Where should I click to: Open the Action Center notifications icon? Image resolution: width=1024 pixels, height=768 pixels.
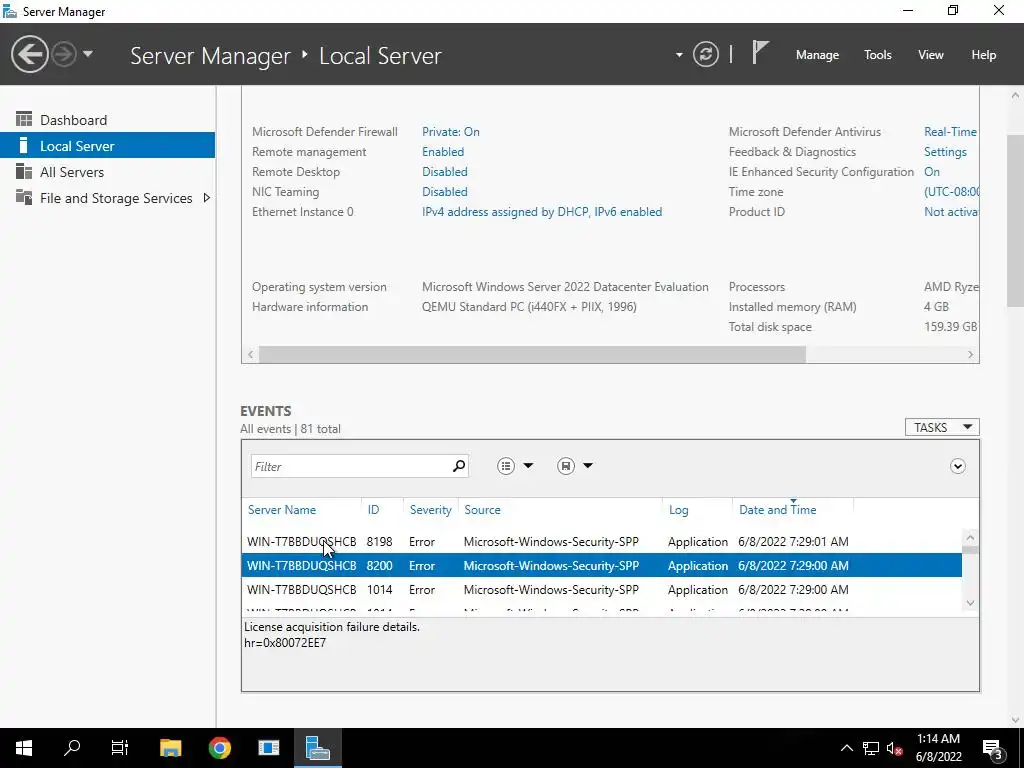(x=993, y=748)
